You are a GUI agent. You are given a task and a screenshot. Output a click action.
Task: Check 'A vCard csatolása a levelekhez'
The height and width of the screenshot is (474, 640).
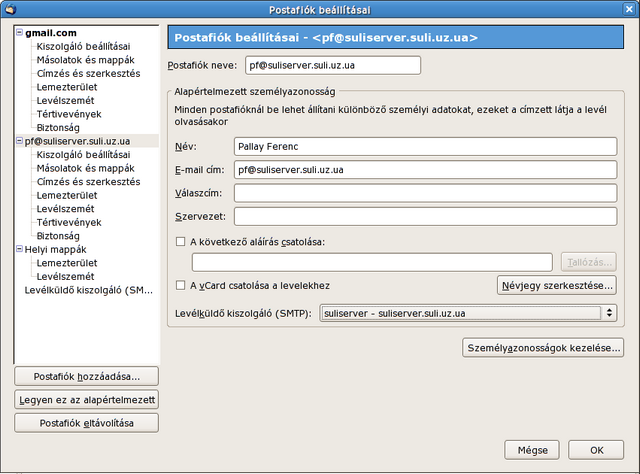pyautogui.click(x=180, y=285)
